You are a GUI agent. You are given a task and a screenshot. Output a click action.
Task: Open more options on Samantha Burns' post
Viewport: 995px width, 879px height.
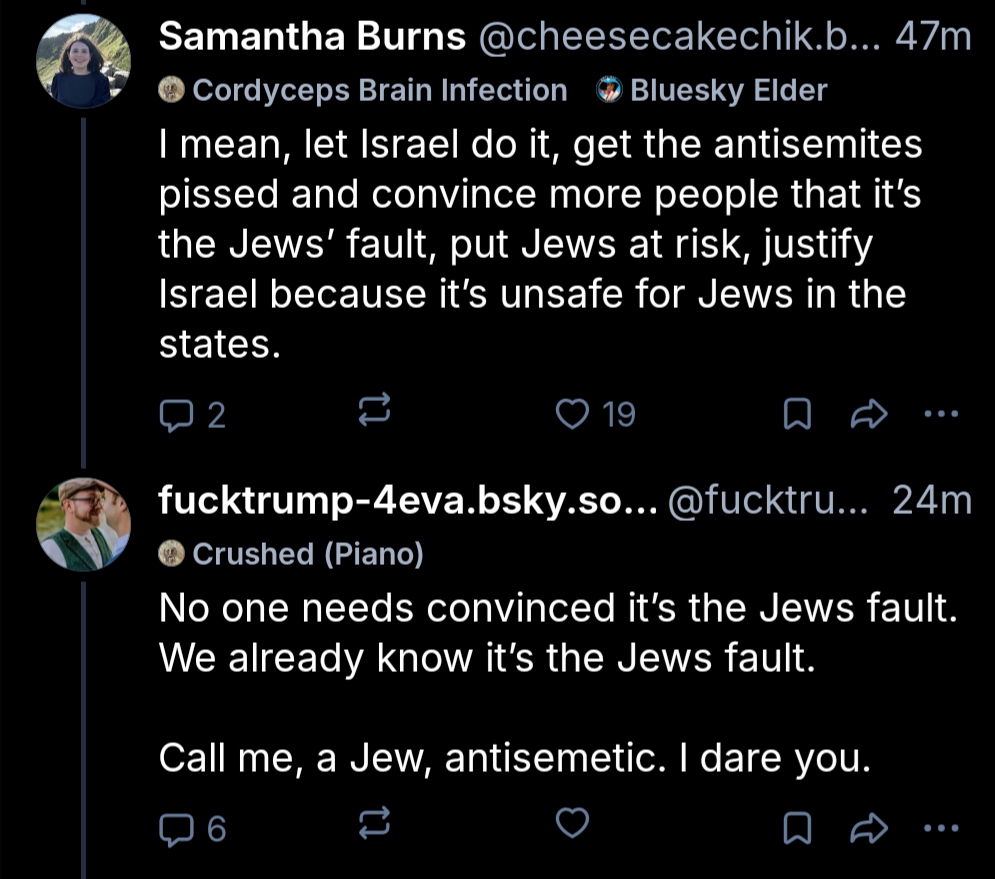point(941,412)
